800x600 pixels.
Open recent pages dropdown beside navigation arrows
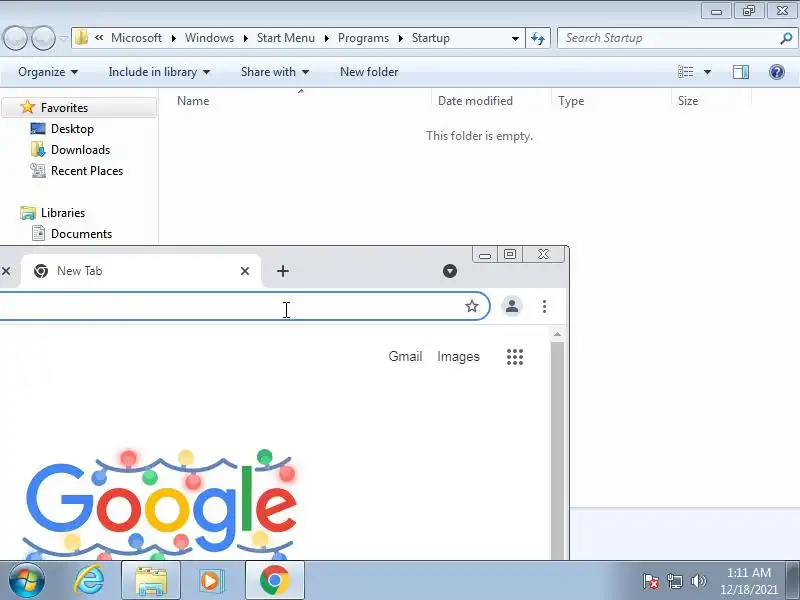64,38
